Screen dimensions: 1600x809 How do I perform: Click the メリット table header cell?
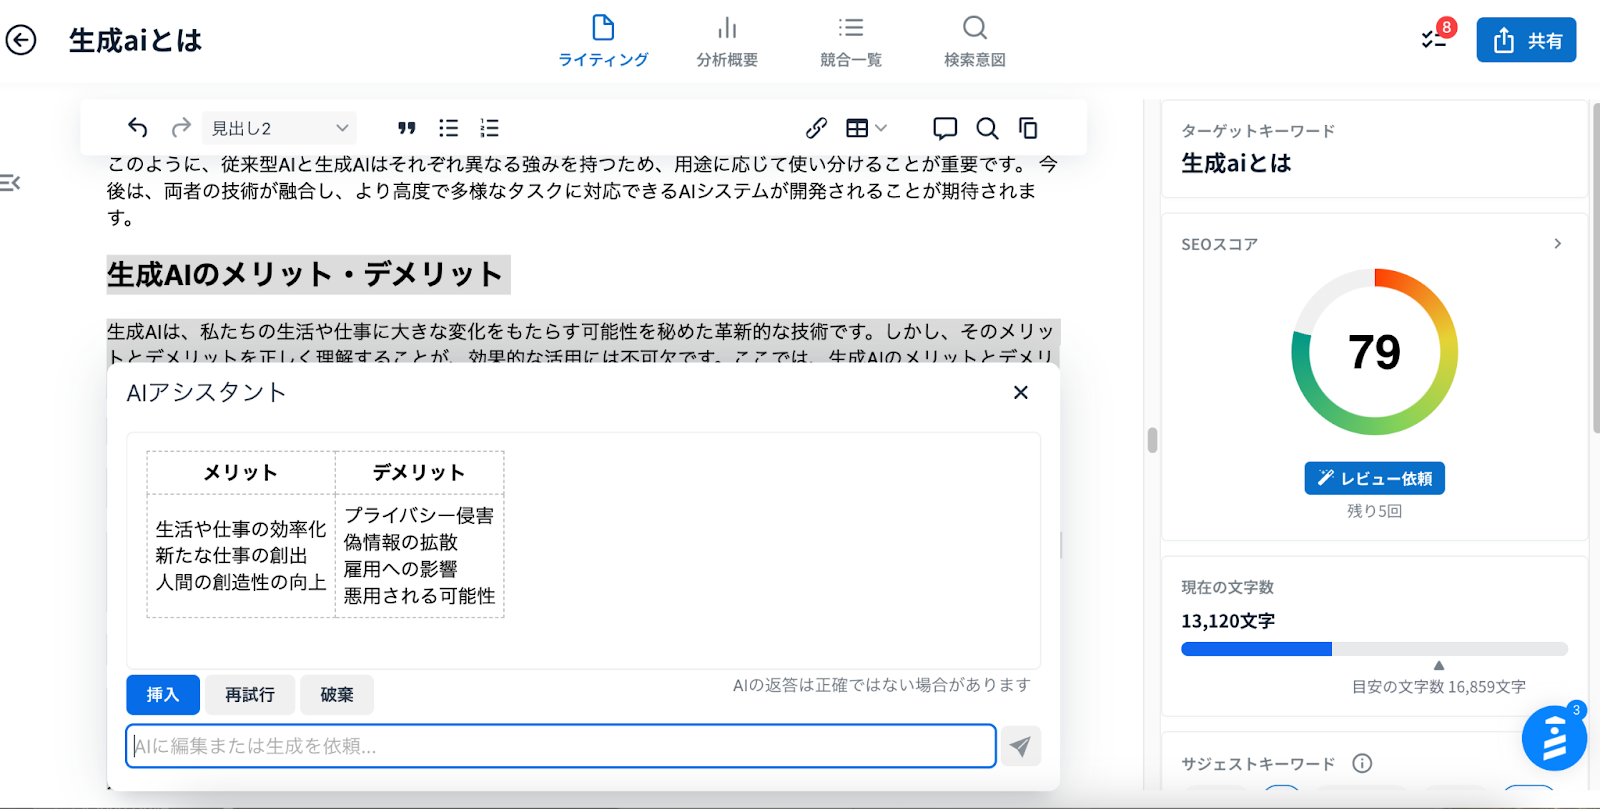pos(241,473)
